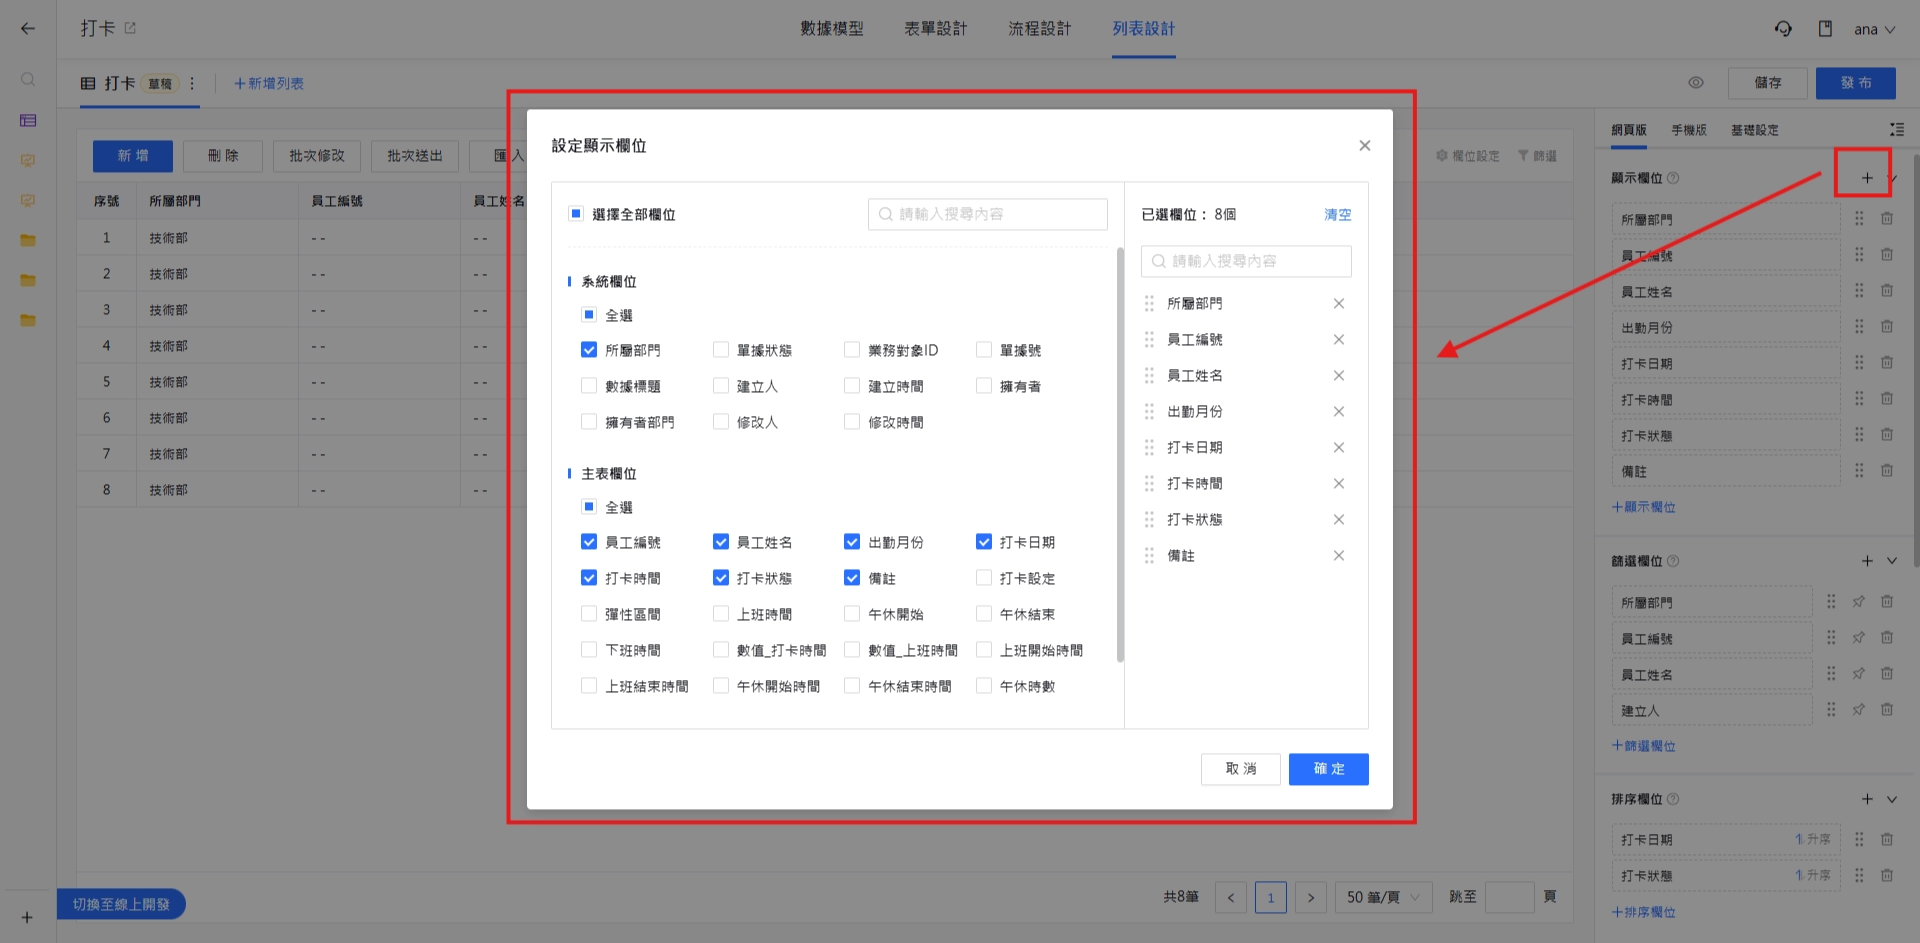Remove 員工編號 from selected fields list

pos(1338,340)
